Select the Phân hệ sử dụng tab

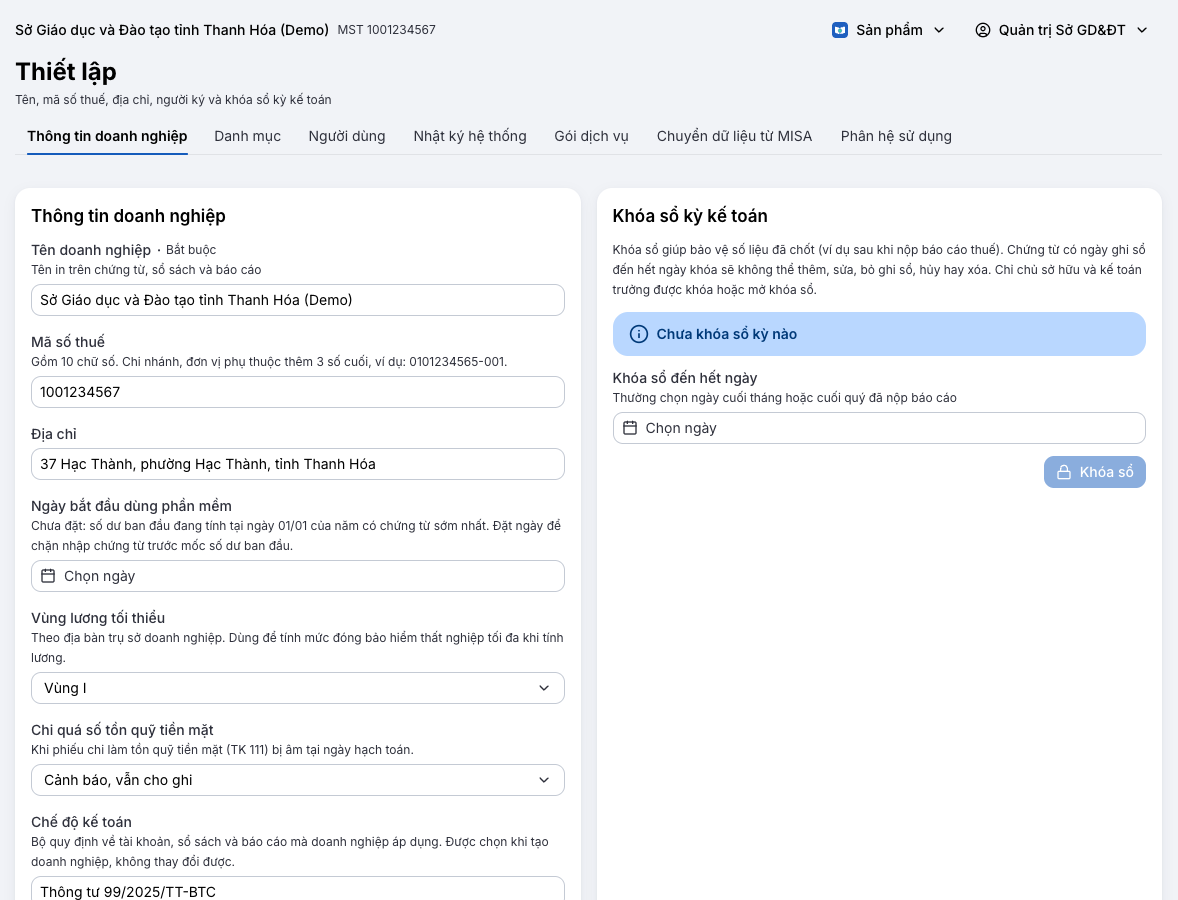[x=896, y=137]
